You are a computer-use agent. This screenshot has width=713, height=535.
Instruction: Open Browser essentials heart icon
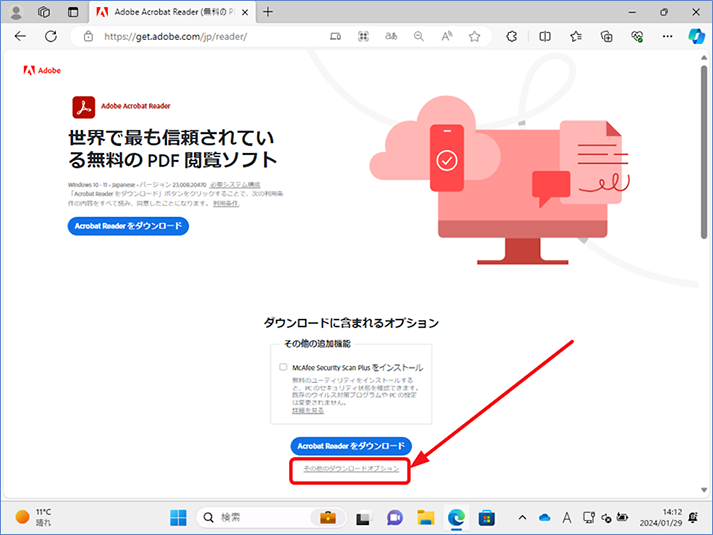(x=637, y=36)
